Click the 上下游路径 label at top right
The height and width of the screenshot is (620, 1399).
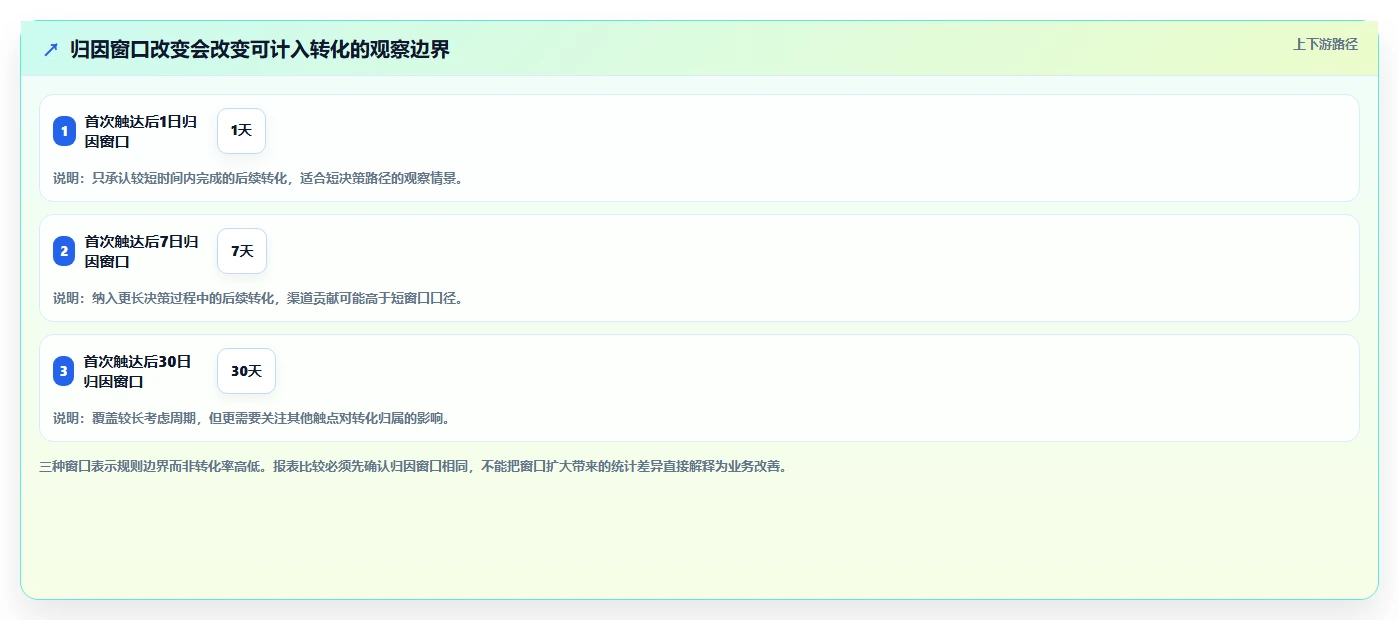1325,44
